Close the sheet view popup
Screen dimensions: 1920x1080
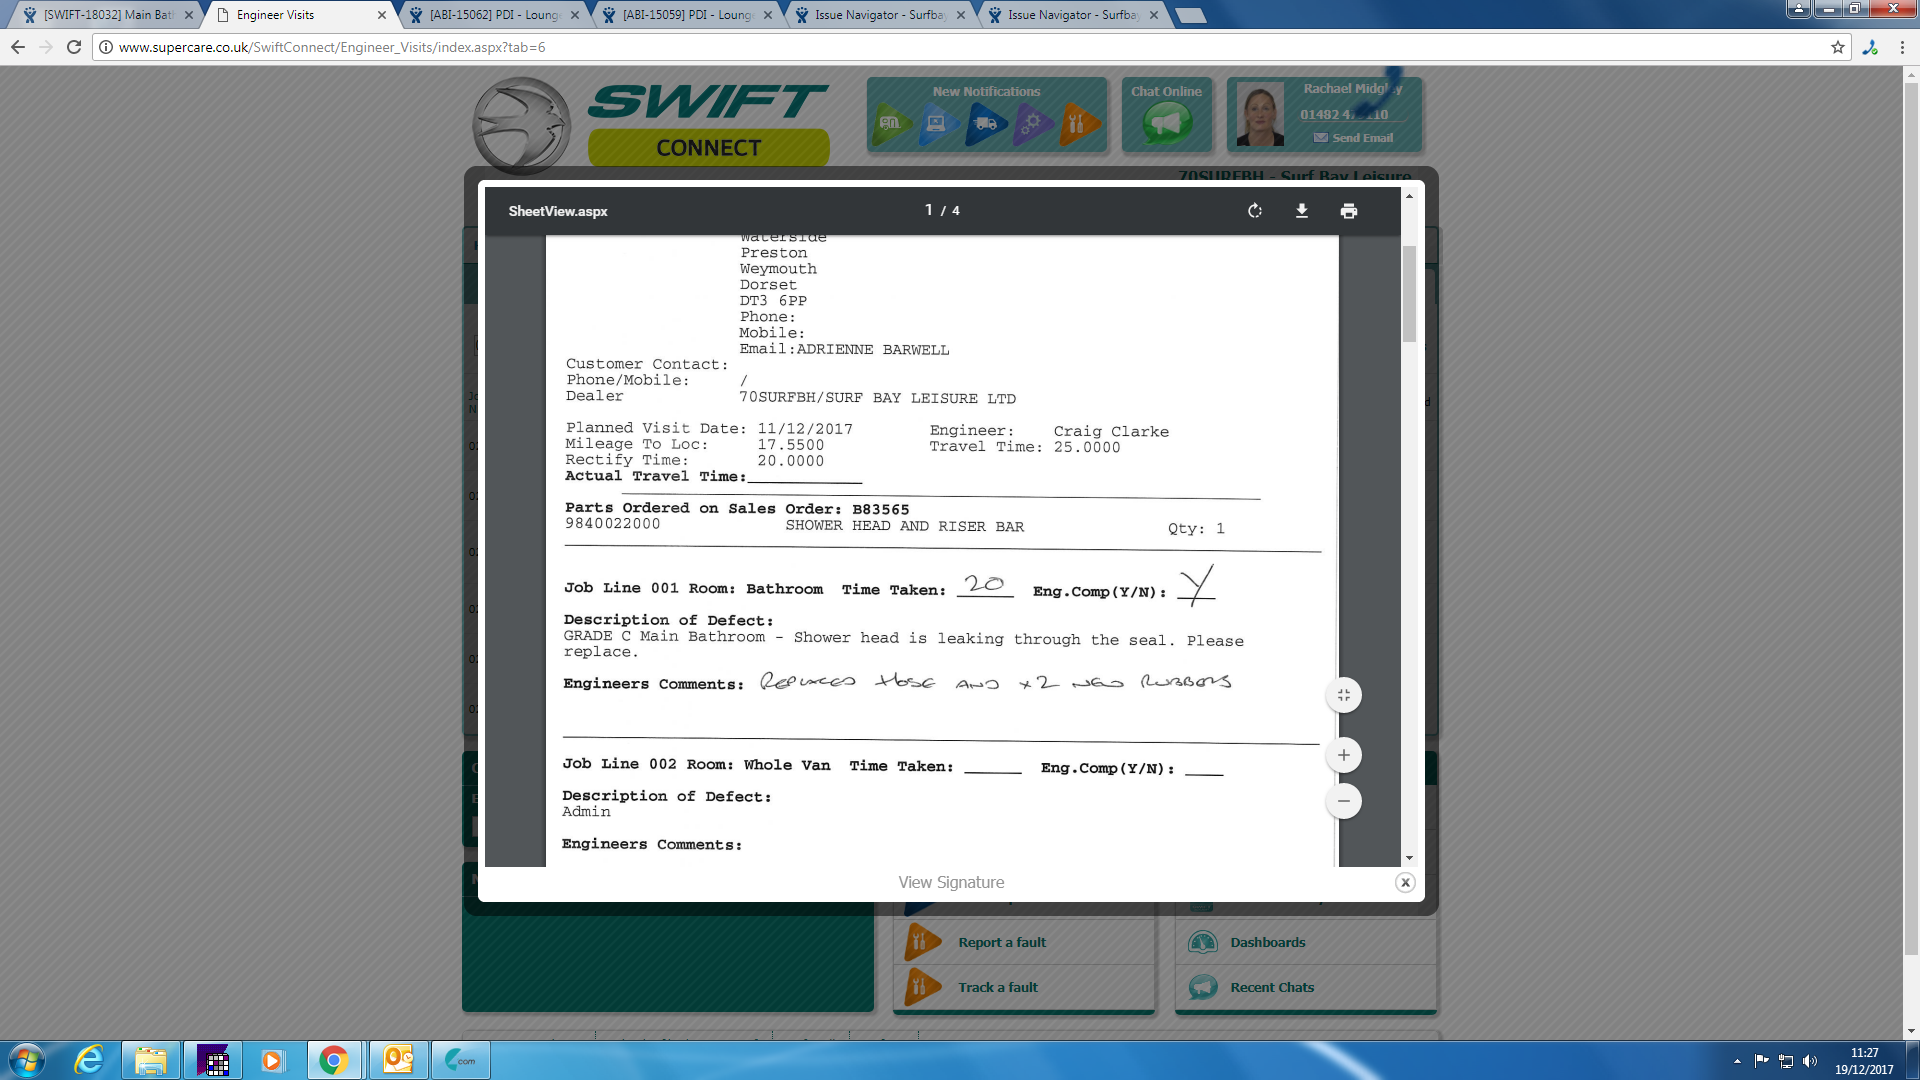(1405, 882)
